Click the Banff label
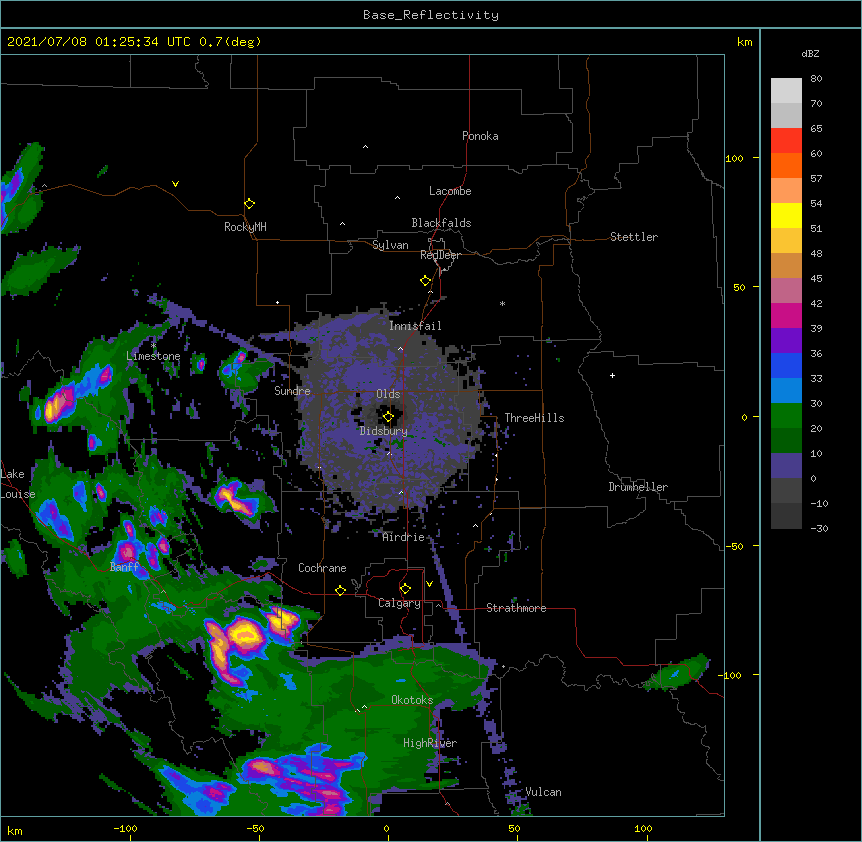Viewport: 862px width, 842px height. (x=124, y=567)
